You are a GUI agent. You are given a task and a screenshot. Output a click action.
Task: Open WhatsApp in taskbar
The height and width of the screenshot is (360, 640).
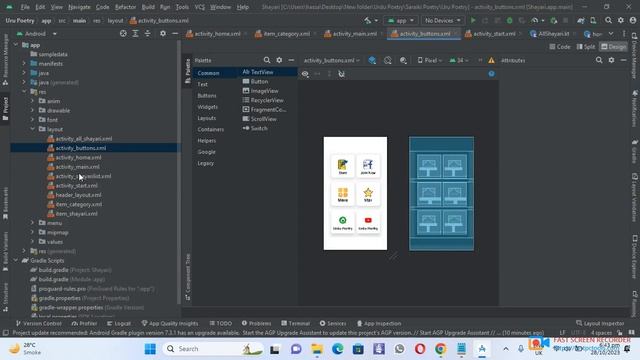[x=399, y=349]
